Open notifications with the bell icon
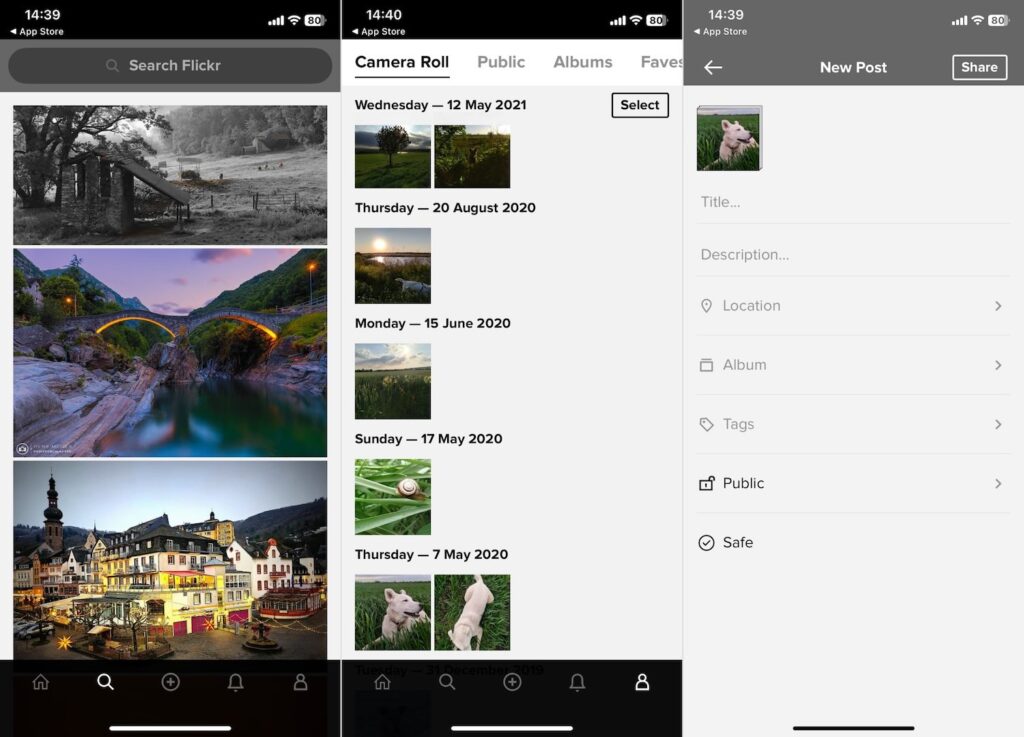Image resolution: width=1024 pixels, height=737 pixels. coord(236,681)
